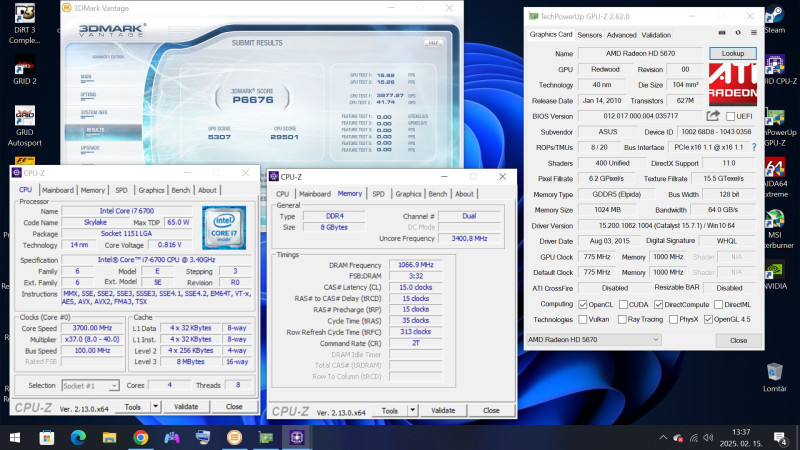Open the Socket #1 selection dropdown
The height and width of the screenshot is (450, 800).
(90, 386)
